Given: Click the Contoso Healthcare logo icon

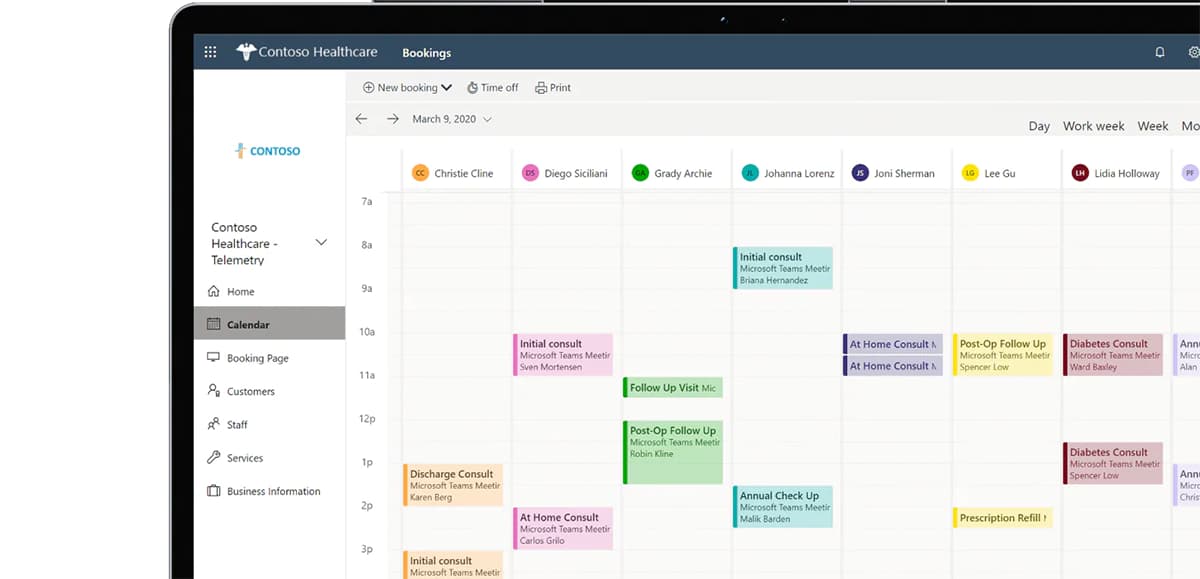Looking at the screenshot, I should (246, 52).
